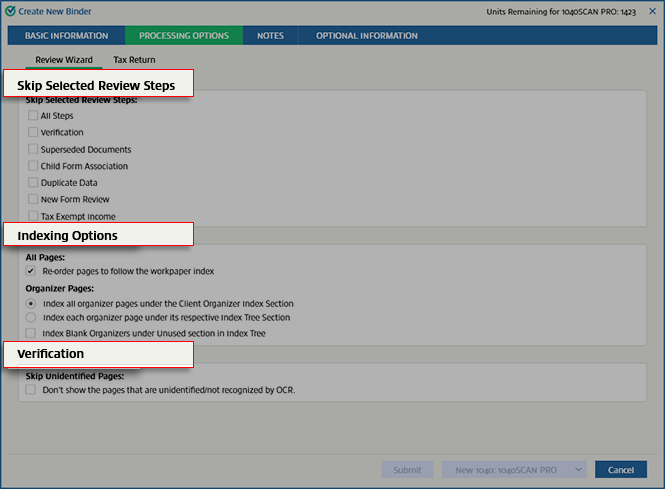The height and width of the screenshot is (489, 665).
Task: Close the Create New Binder dialog
Action: [x=652, y=10]
